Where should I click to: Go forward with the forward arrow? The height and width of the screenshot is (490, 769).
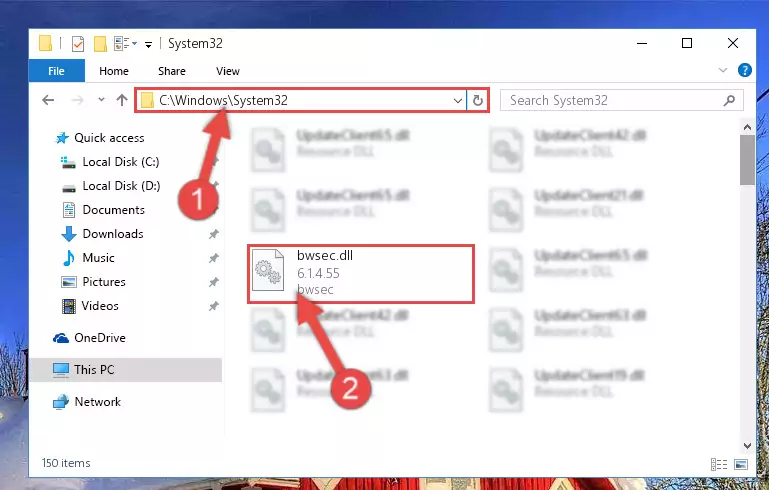[x=77, y=101]
